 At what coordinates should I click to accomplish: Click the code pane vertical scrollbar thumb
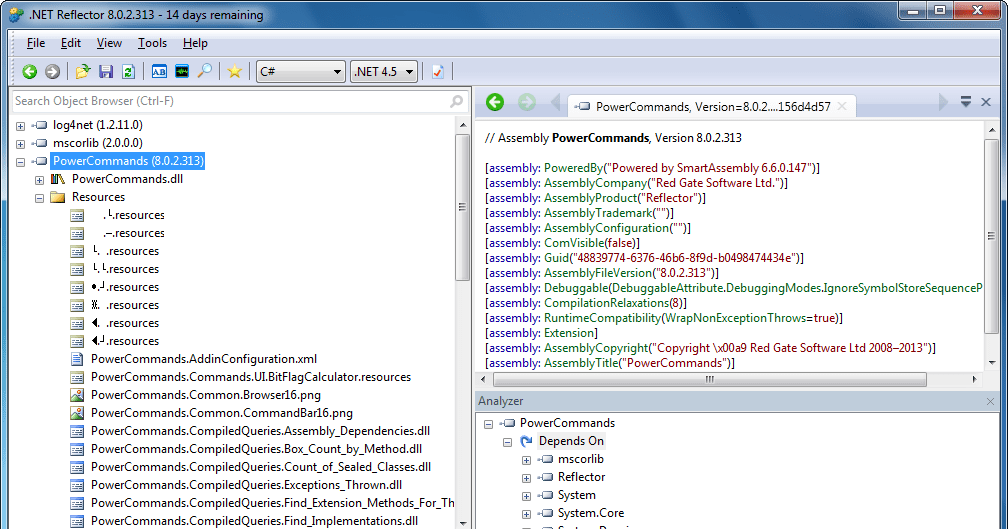991,236
